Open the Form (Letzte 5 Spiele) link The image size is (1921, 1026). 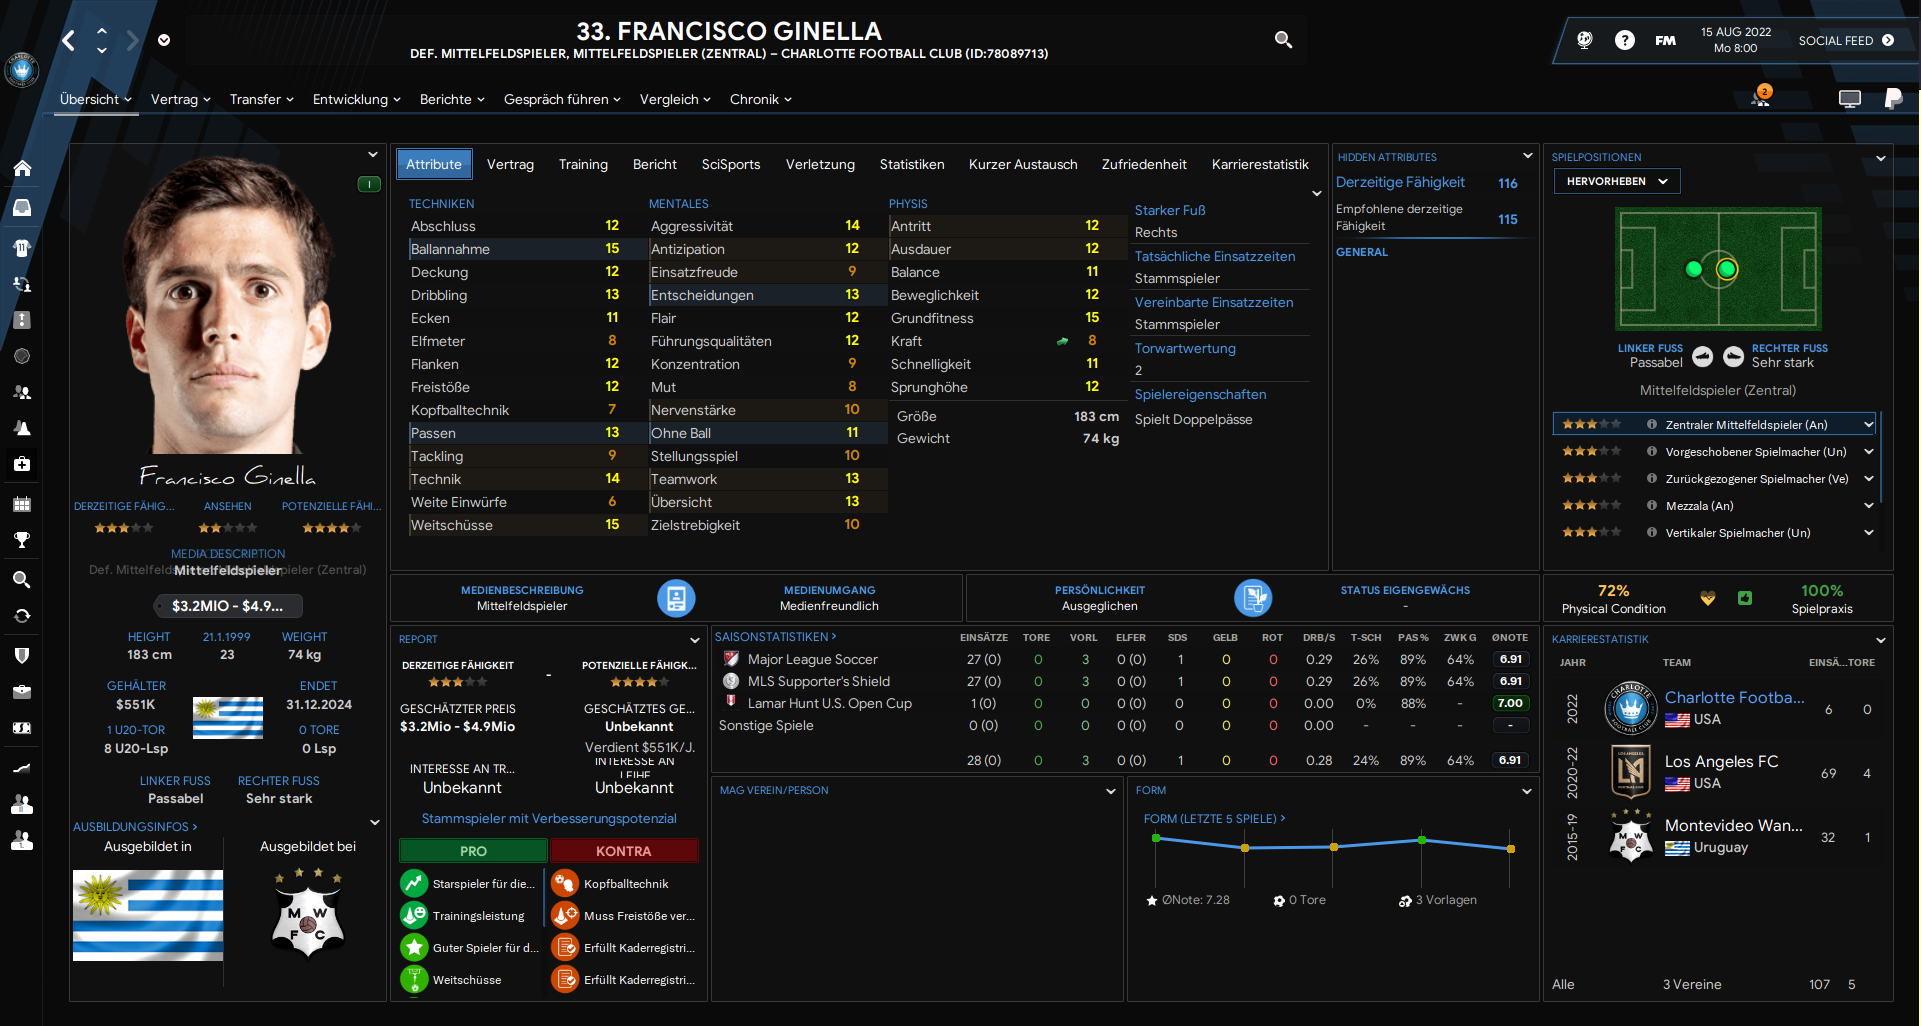[x=1214, y=818]
